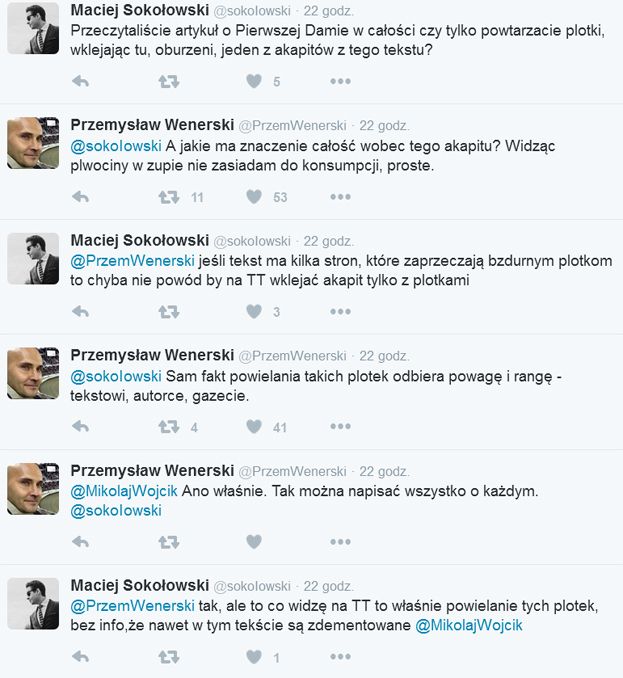The image size is (623, 678).
Task: Like the 'Ano właśnie' tweet with no likes
Action: click(254, 541)
